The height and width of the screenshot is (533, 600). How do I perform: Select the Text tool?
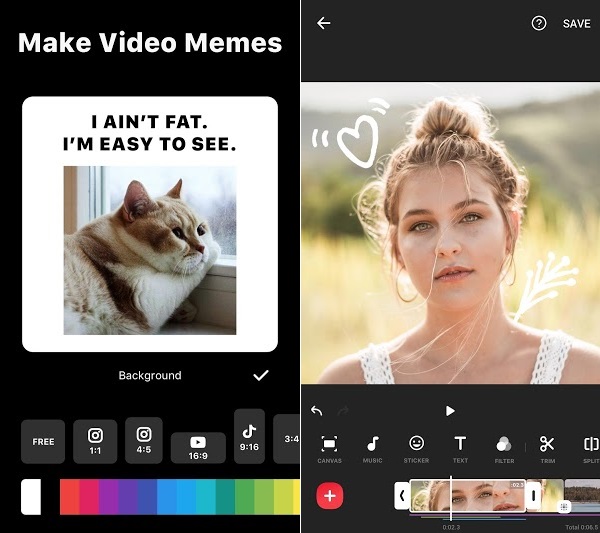[460, 449]
